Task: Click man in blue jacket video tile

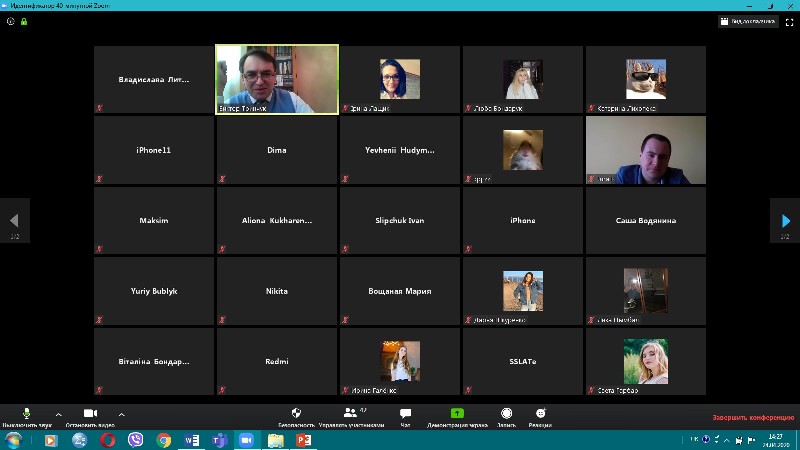Action: (646, 150)
